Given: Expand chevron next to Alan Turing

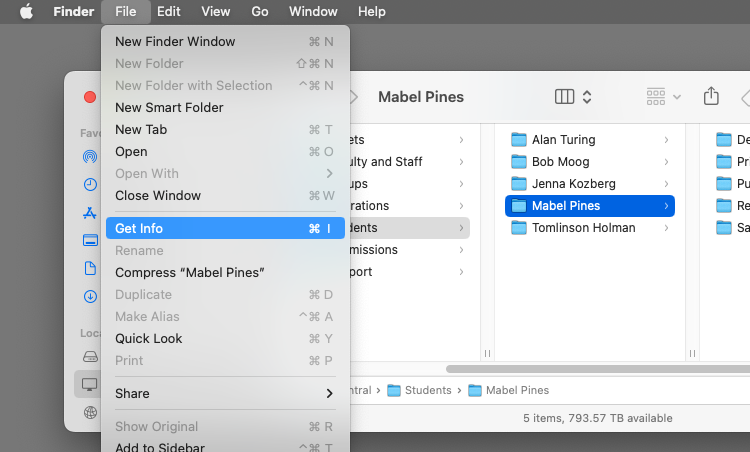Looking at the screenshot, I should pos(666,140).
